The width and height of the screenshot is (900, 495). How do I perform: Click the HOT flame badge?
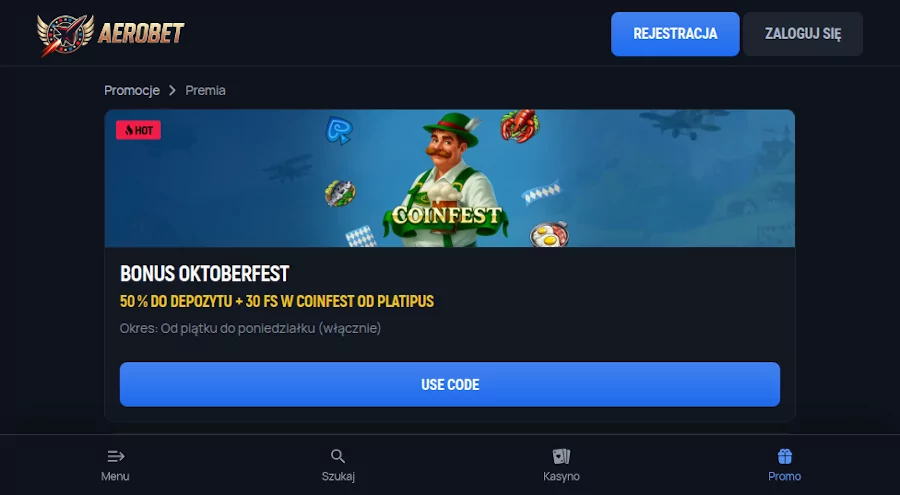pos(138,130)
